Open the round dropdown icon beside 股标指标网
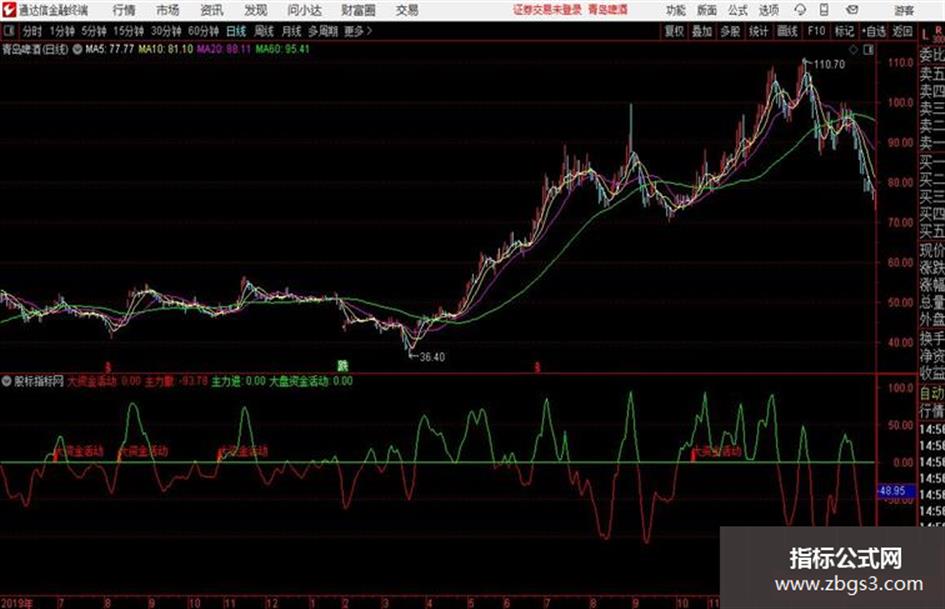Image resolution: width=945 pixels, height=609 pixels. (x=7, y=381)
